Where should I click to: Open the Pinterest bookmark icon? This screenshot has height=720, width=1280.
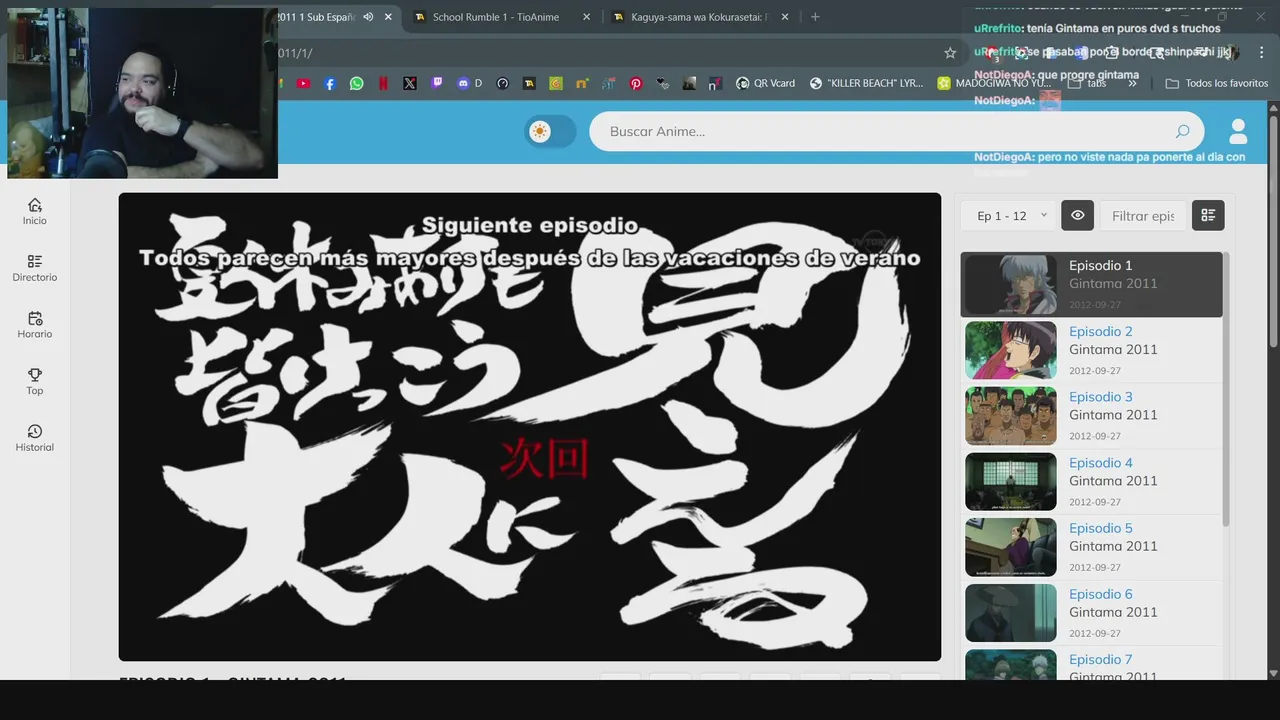[636, 83]
